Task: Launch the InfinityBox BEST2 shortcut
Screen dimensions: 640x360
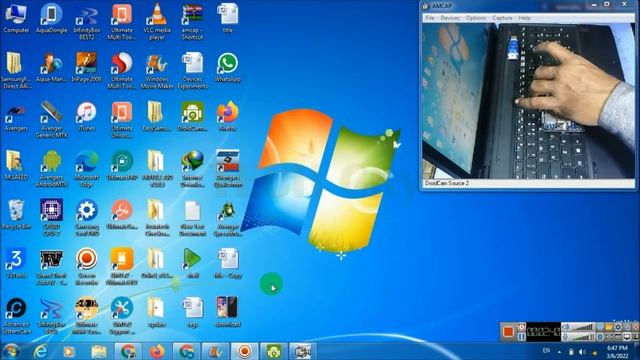Action: (x=87, y=22)
